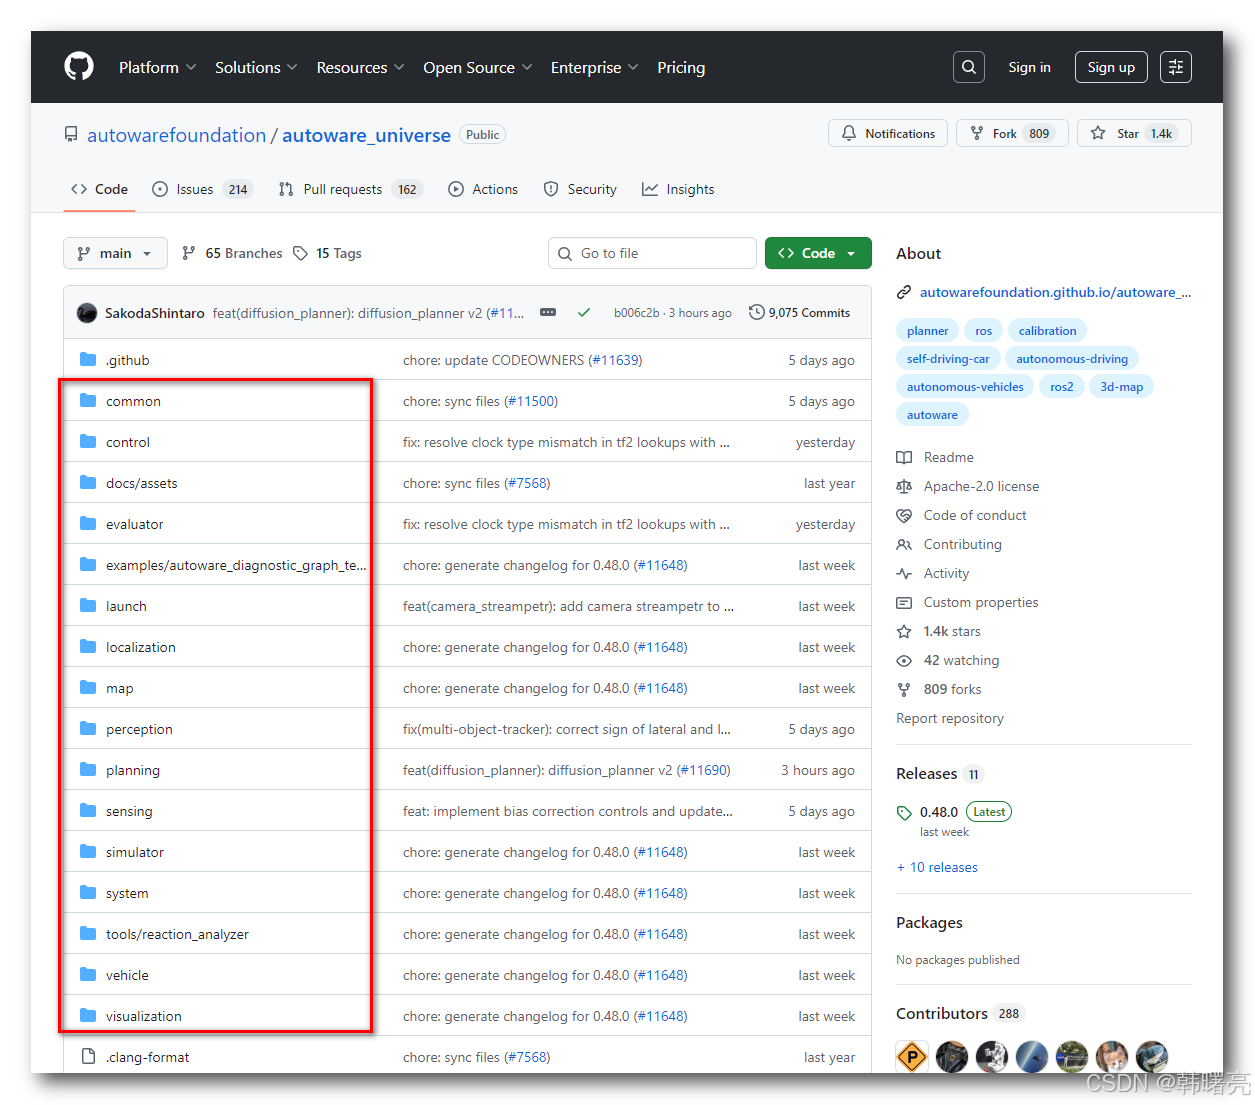Click SakodaShintaro's avatar in commit row
Viewport: 1255px width, 1105px height.
point(87,313)
